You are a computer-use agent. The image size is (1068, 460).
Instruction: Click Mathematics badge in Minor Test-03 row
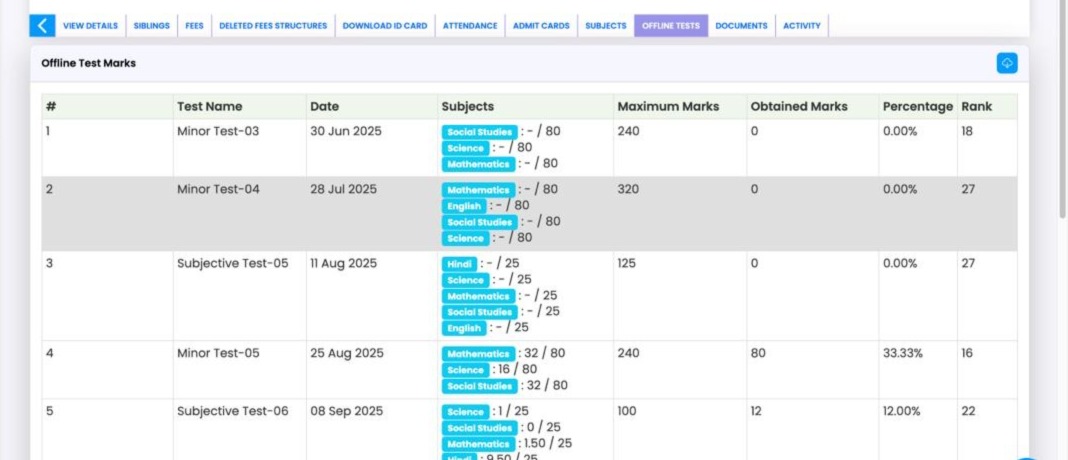(x=478, y=164)
